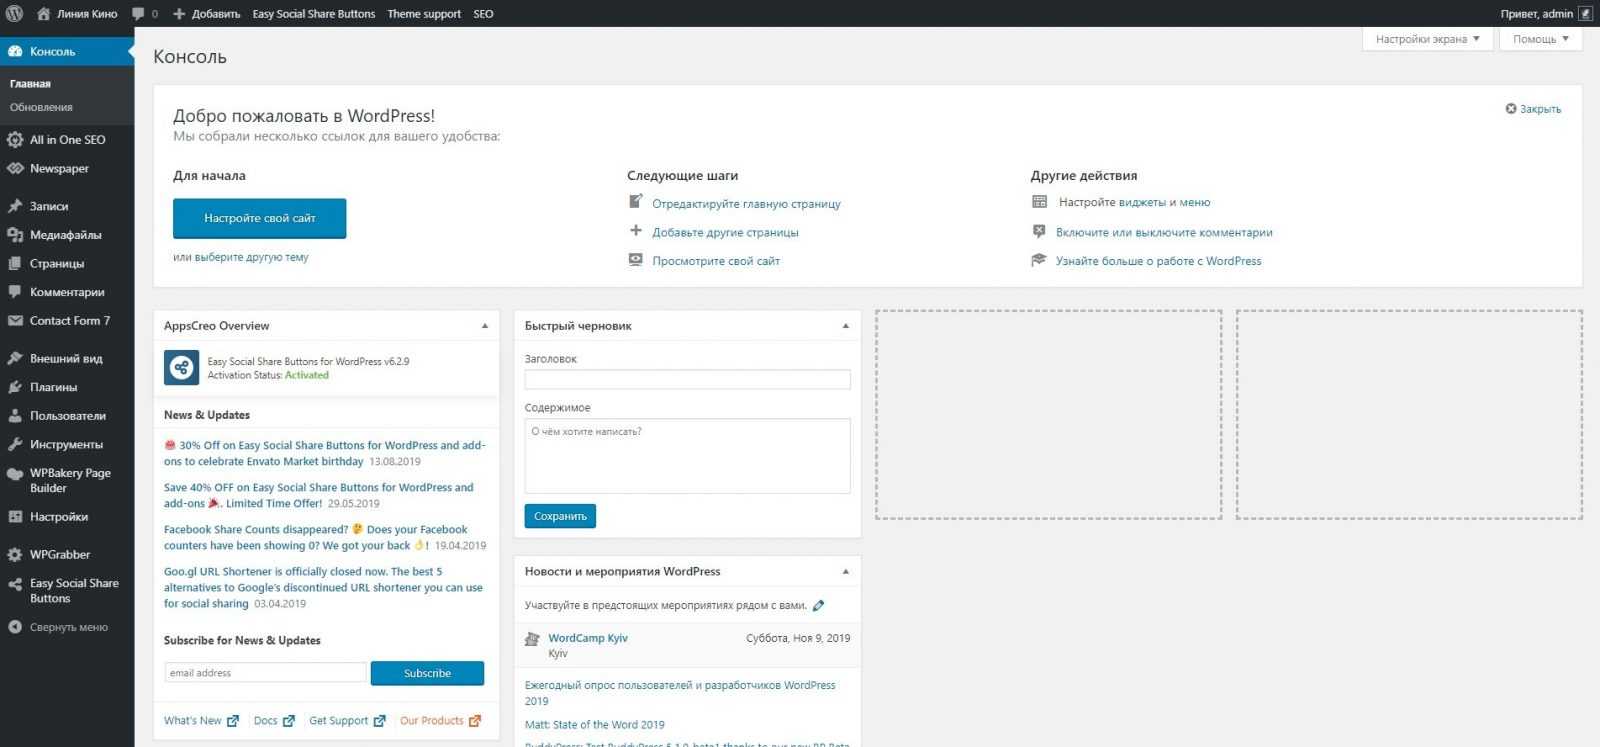Open the Docs link

tap(273, 721)
